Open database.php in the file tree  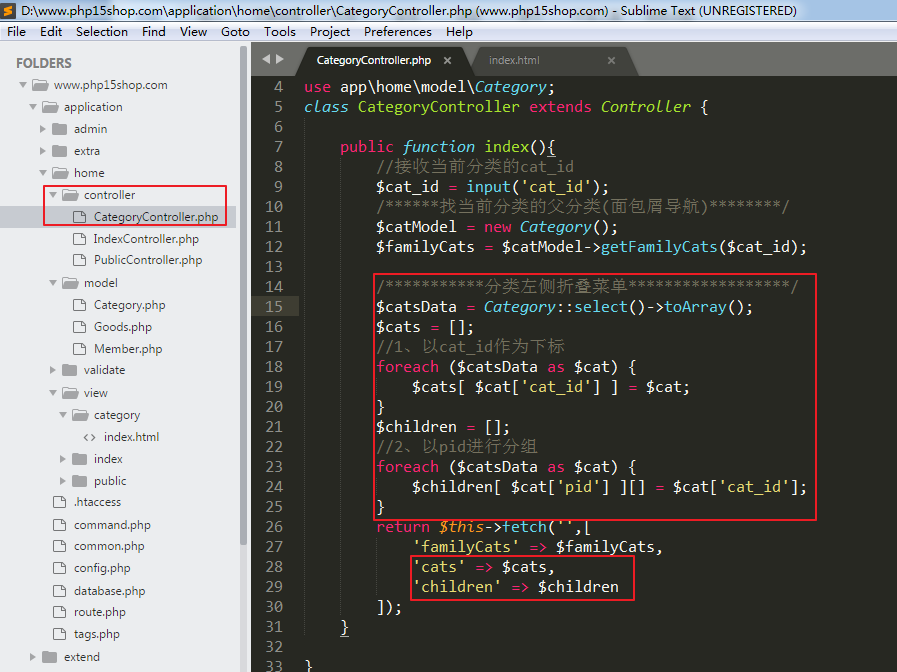click(109, 591)
